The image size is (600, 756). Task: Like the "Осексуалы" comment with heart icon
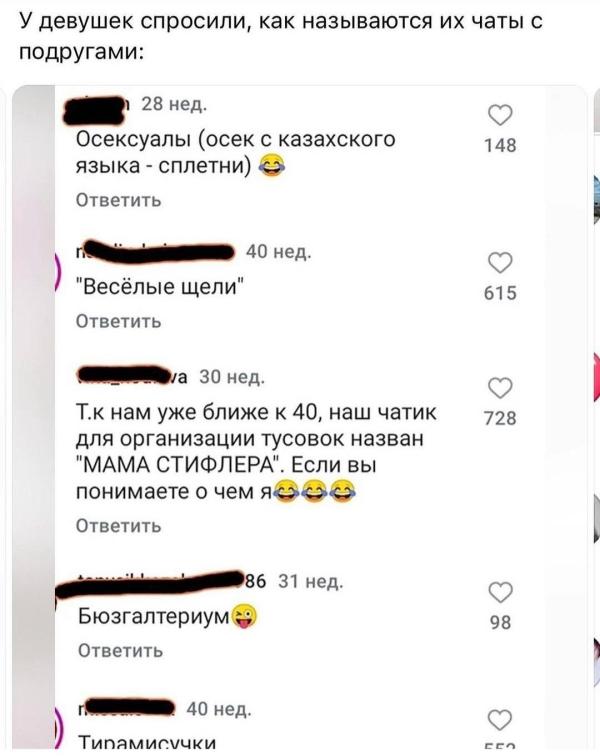click(x=500, y=115)
